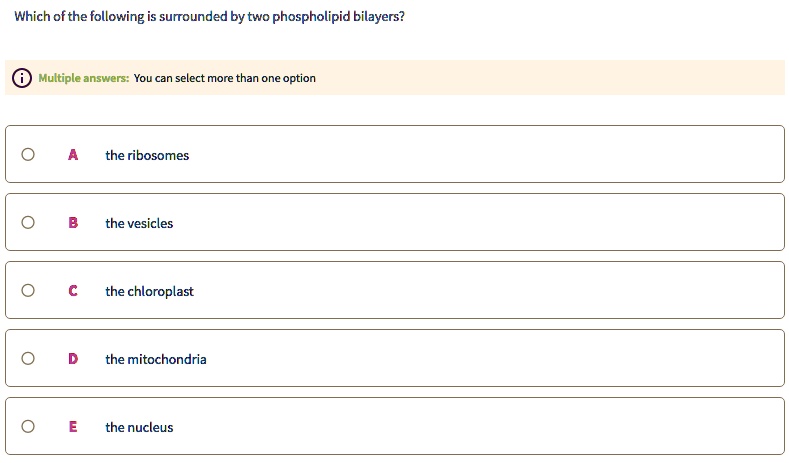Screen dimensions: 789x463
Task: Click the question text about phospholipid bilayers
Action: (209, 17)
